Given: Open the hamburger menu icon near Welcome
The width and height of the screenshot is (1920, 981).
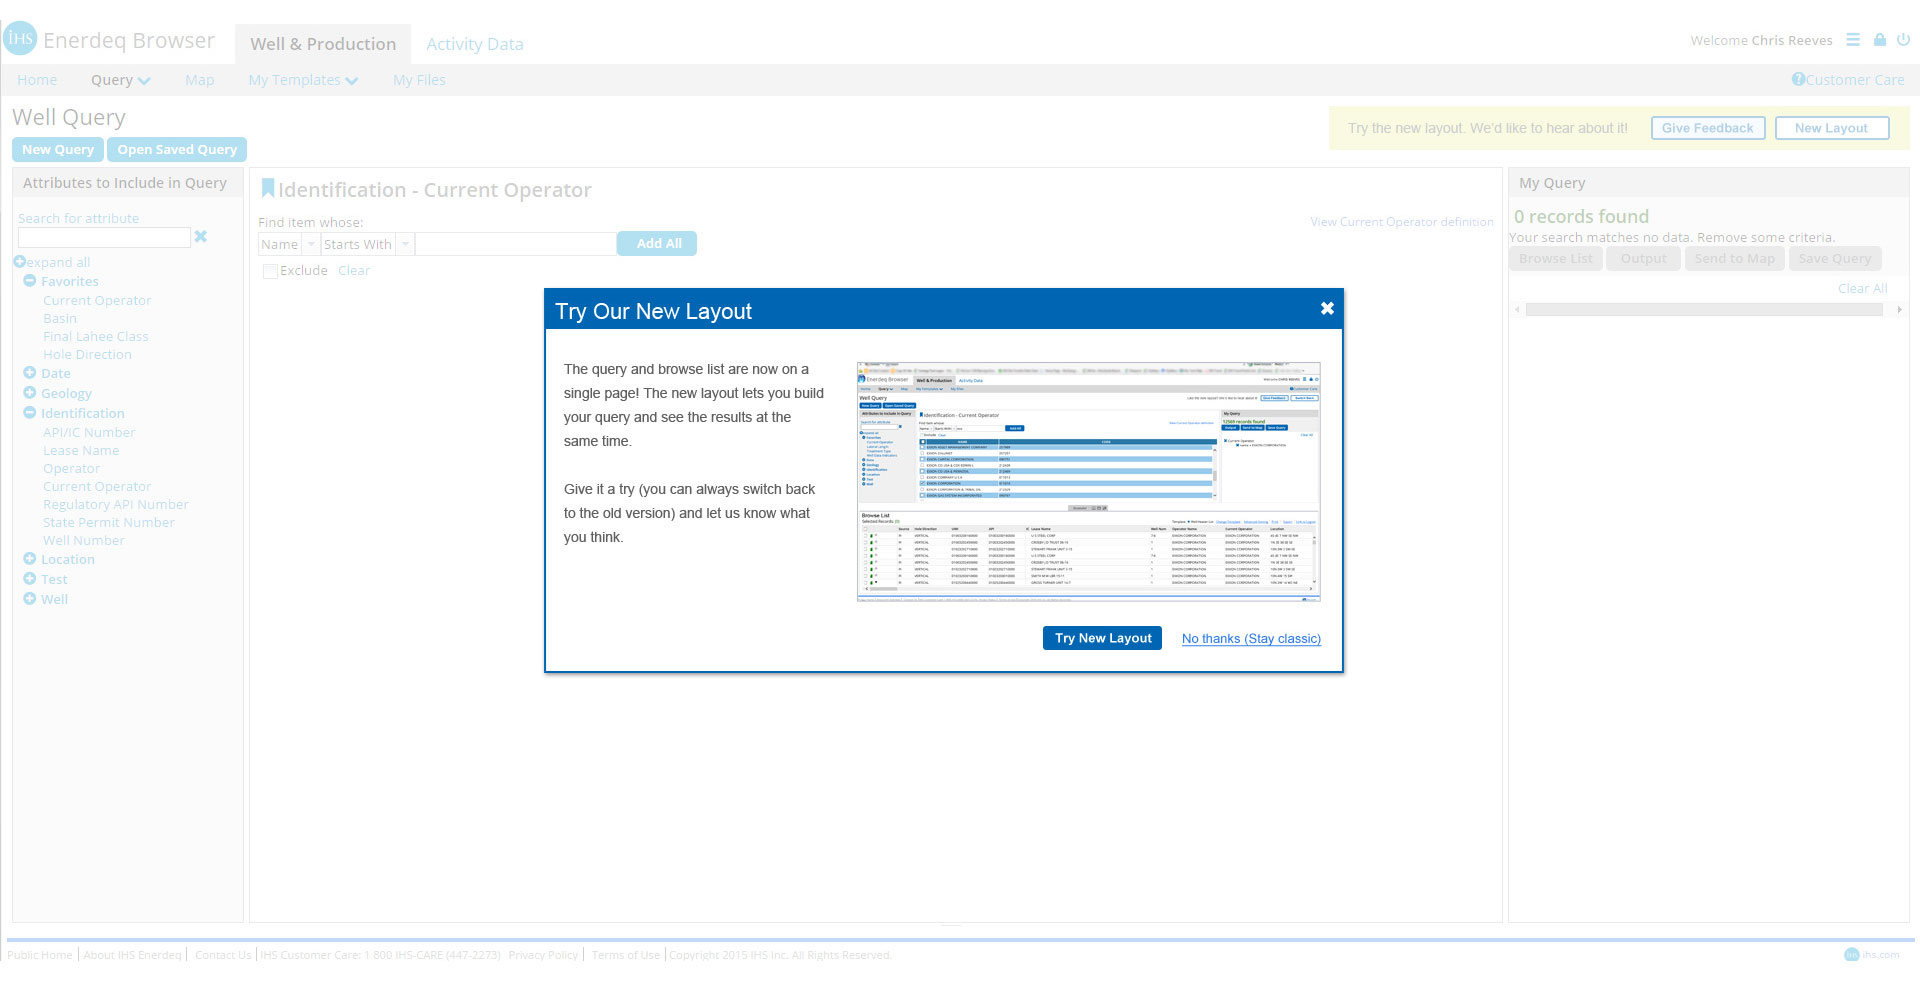Looking at the screenshot, I should [x=1853, y=40].
